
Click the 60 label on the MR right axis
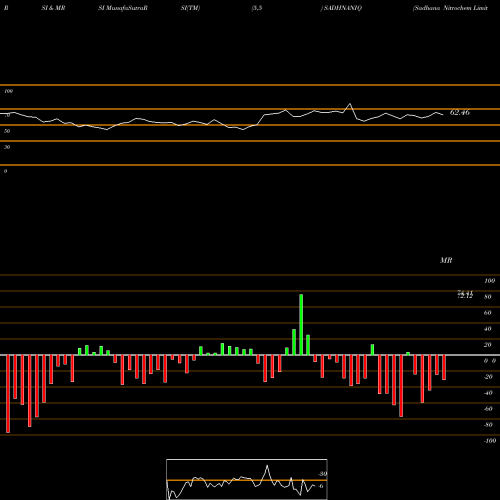coord(488,313)
